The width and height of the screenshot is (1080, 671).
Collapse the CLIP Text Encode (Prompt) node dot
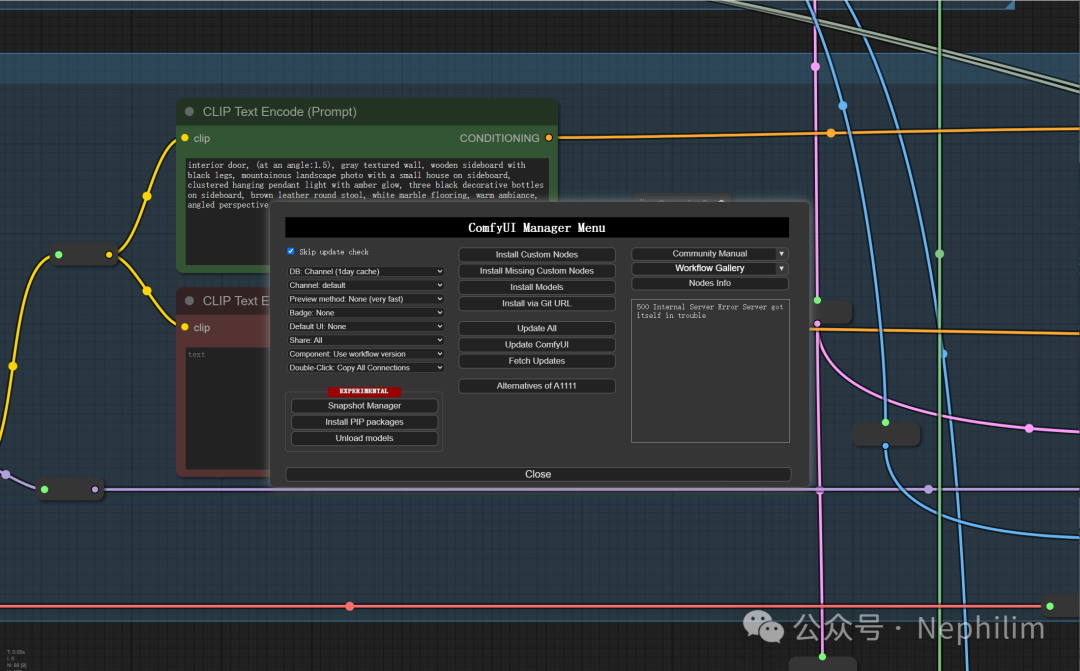pos(190,112)
